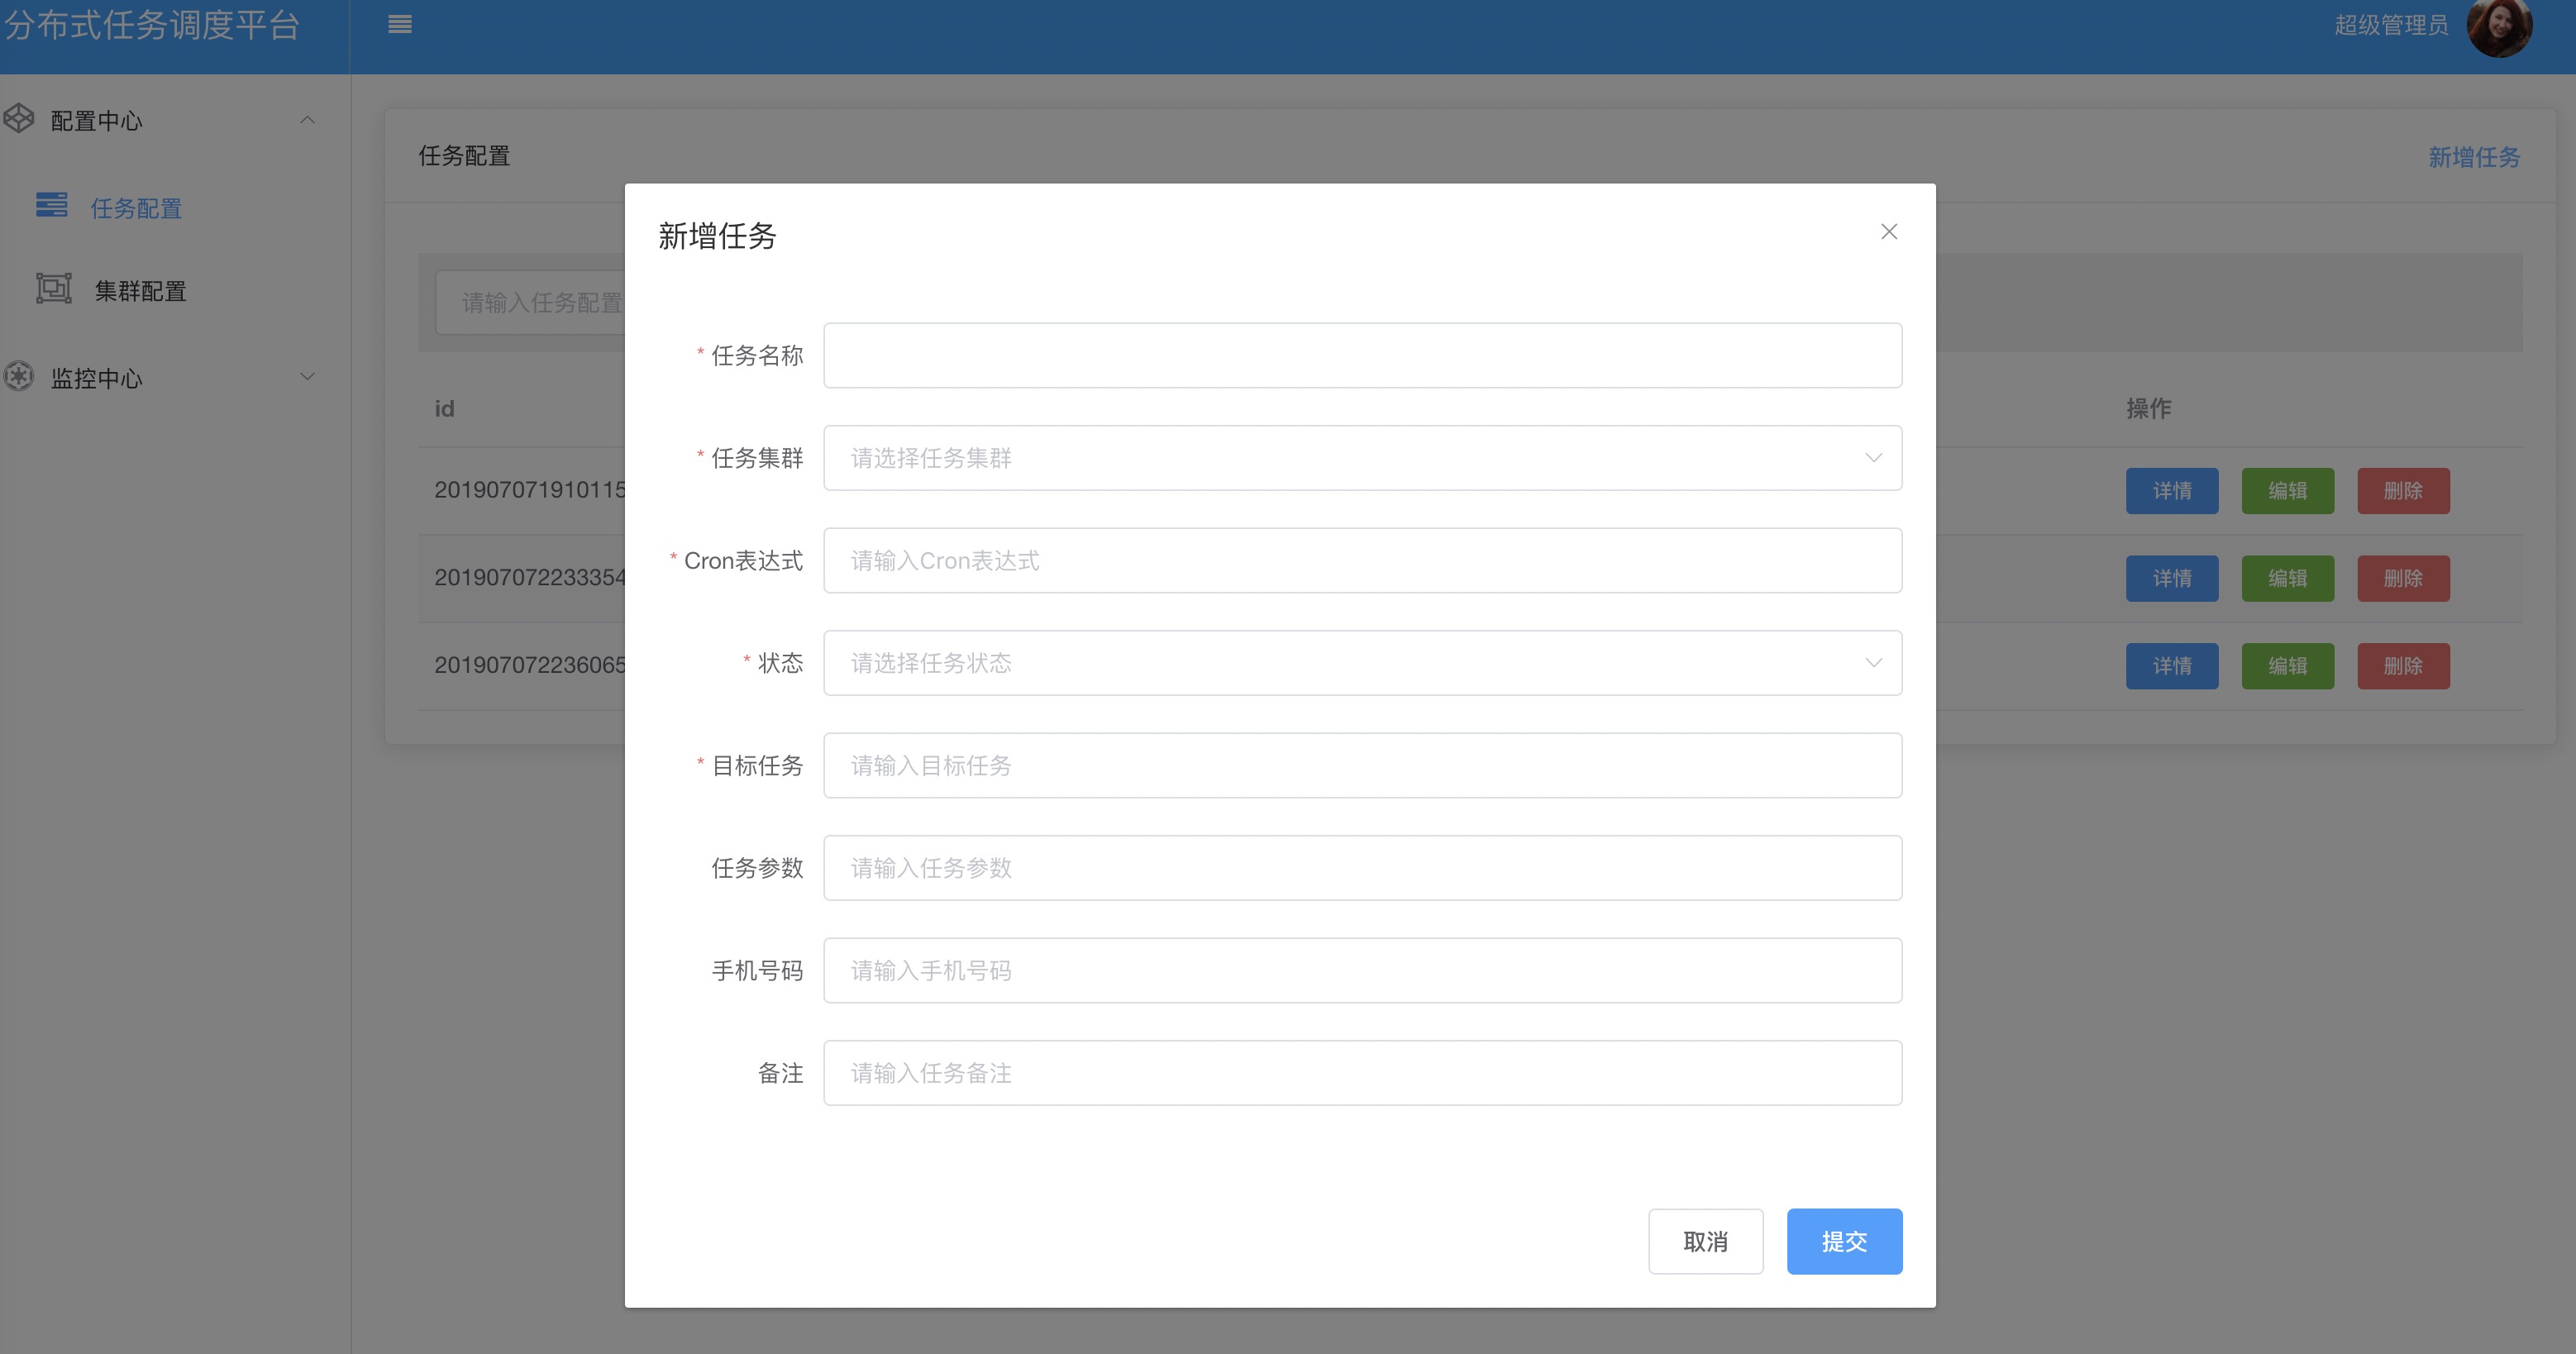Open the 任务集群 dropdown arrow
The height and width of the screenshot is (1354, 2576).
[x=1873, y=458]
